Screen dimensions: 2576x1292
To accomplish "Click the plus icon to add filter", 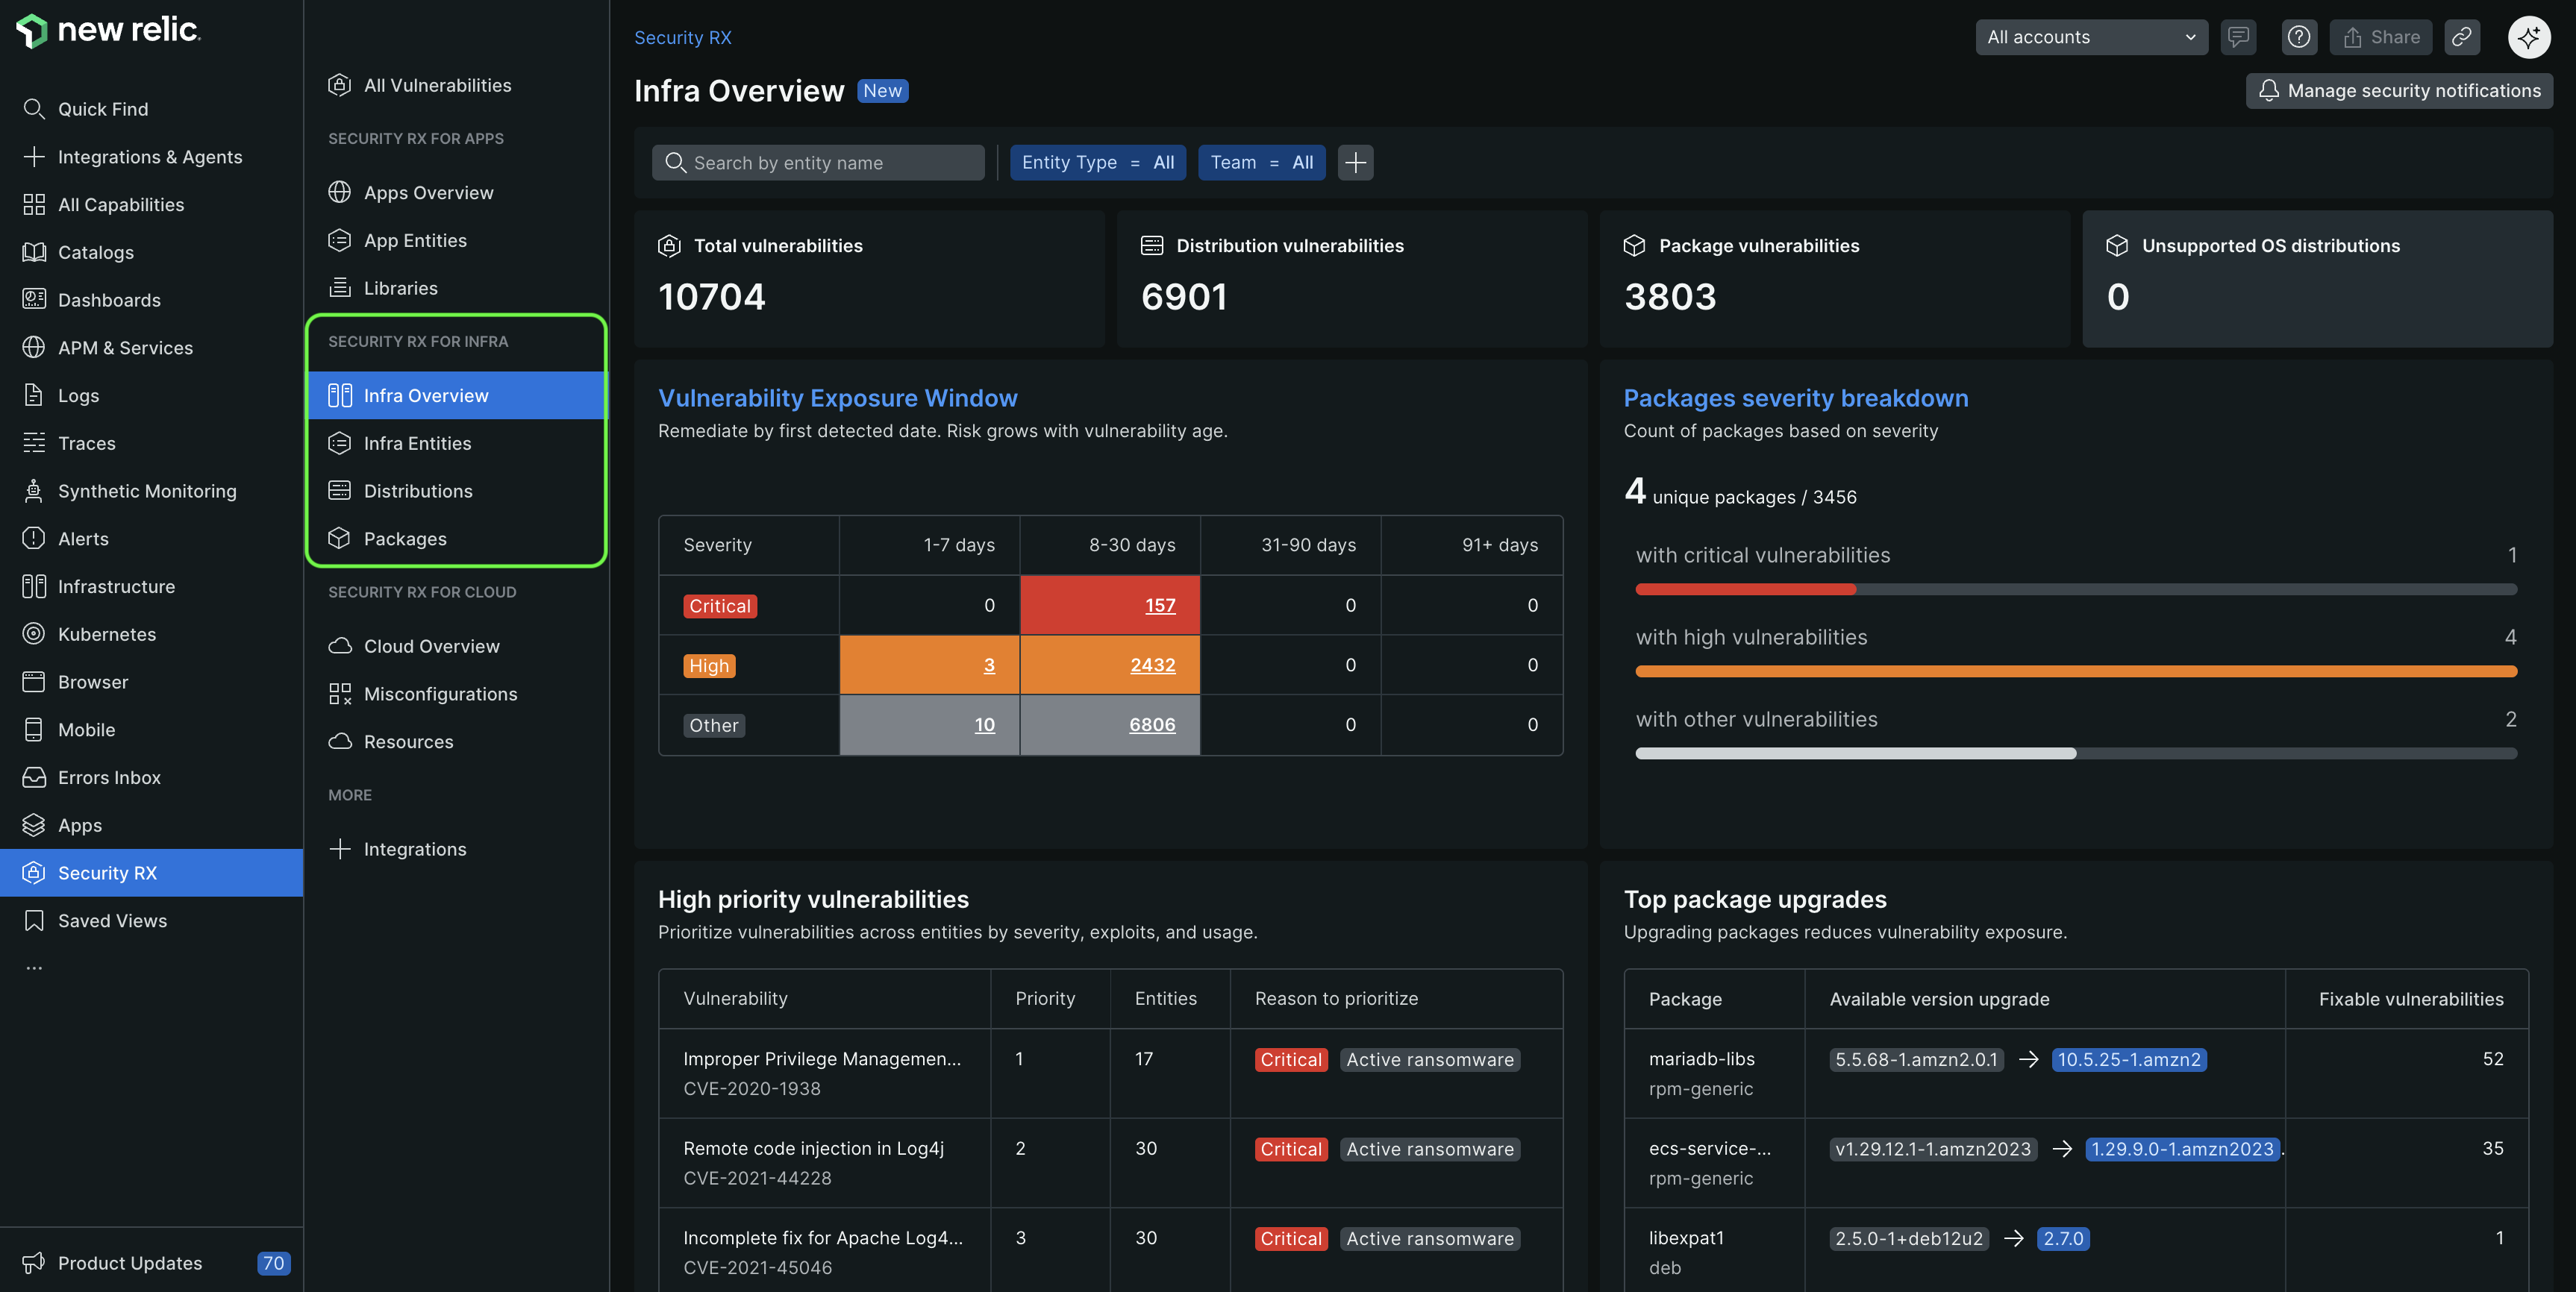I will click(x=1355, y=162).
